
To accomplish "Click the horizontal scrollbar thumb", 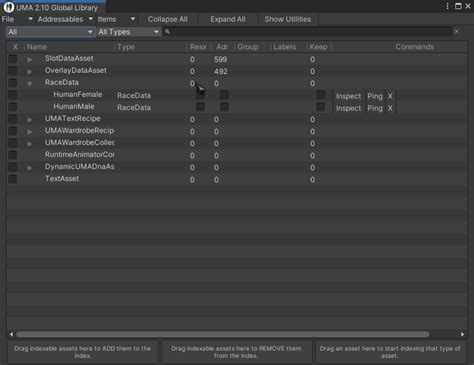I will [223, 334].
